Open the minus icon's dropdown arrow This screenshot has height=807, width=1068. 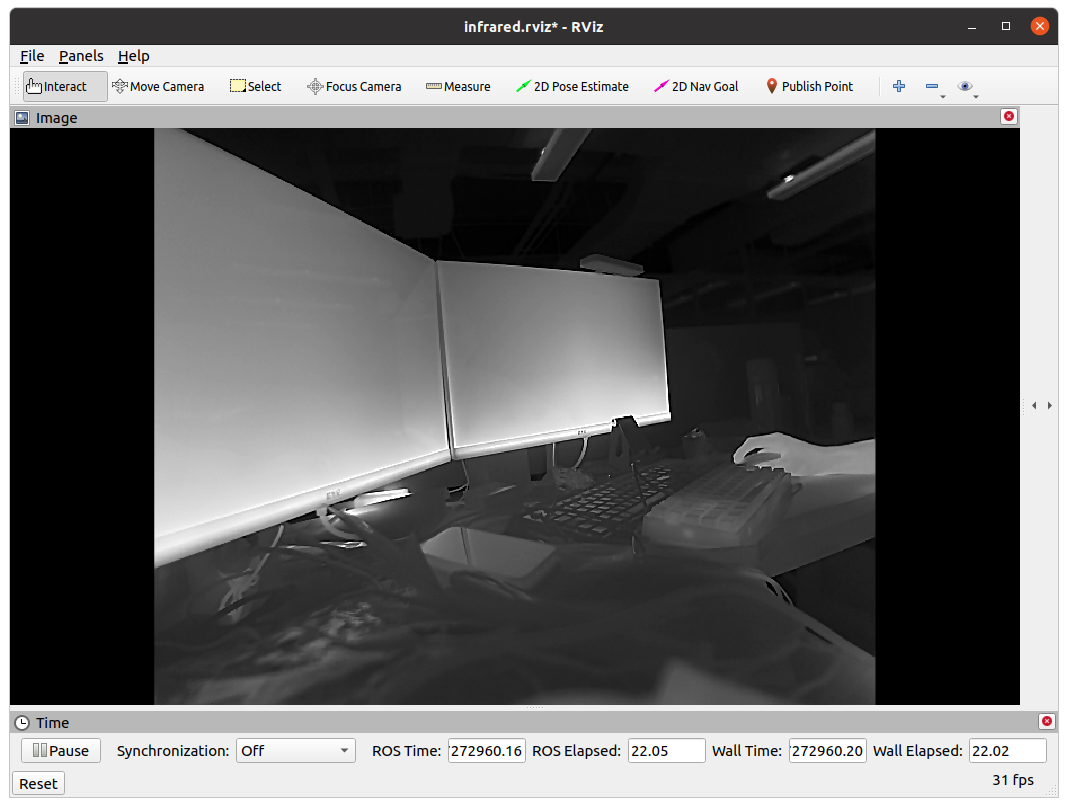[x=943, y=97]
